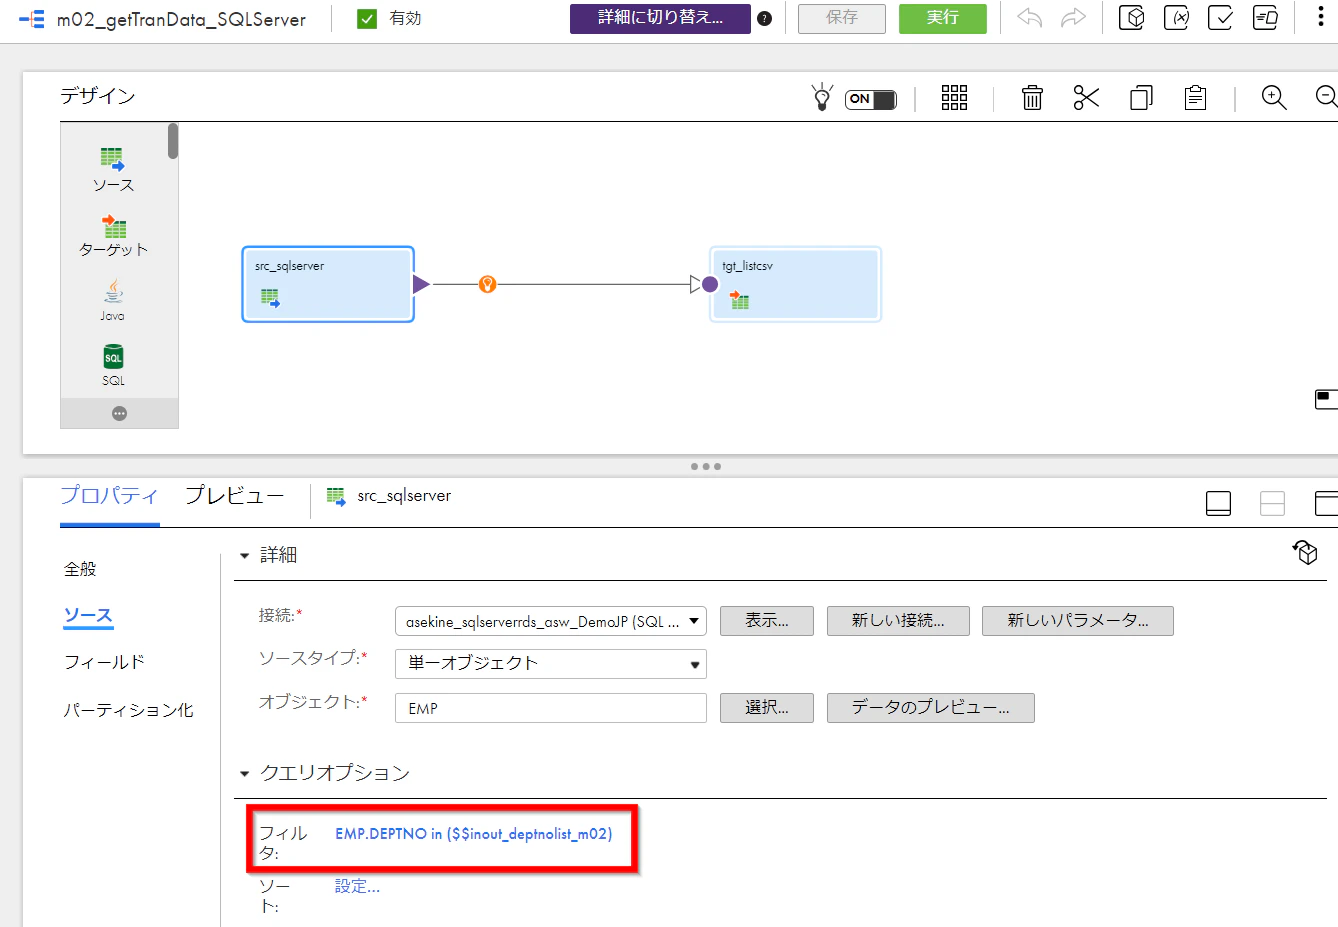Click the minimap toggle icon on canvas

[1325, 399]
